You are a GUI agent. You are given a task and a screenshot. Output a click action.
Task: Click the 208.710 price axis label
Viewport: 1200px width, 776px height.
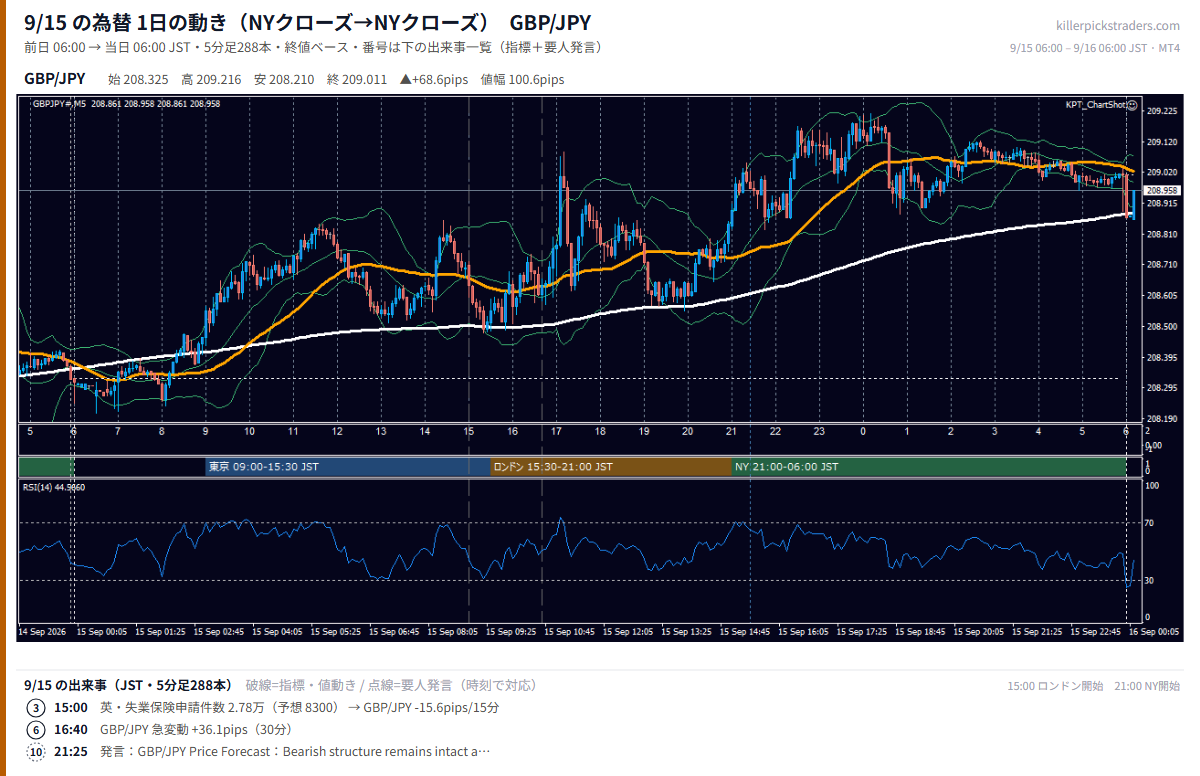pos(1161,264)
